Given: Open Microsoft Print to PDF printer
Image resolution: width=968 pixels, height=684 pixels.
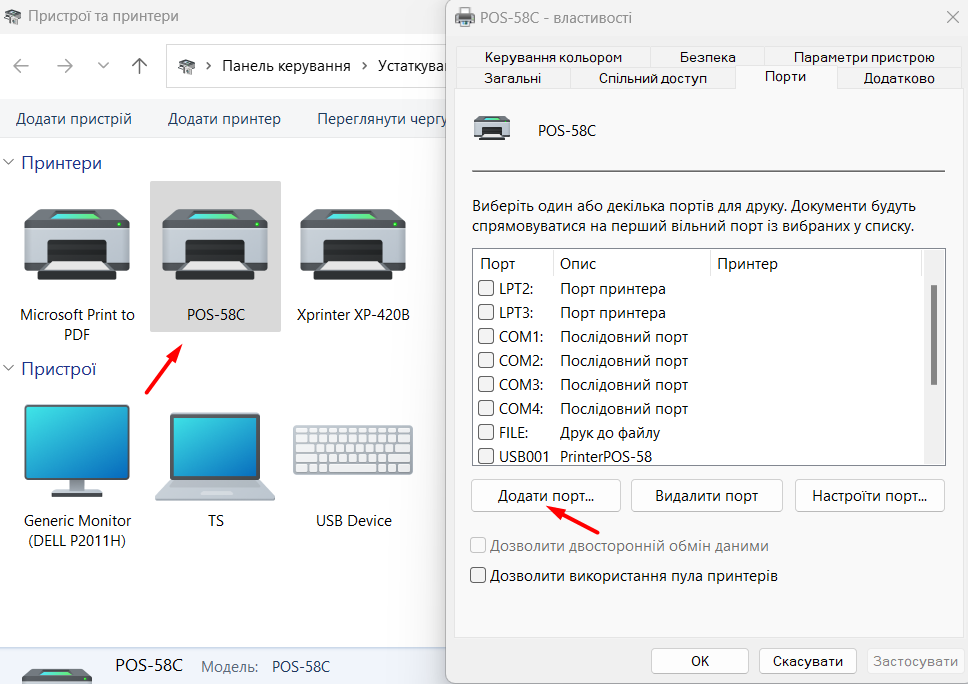Looking at the screenshot, I should pos(77,243).
